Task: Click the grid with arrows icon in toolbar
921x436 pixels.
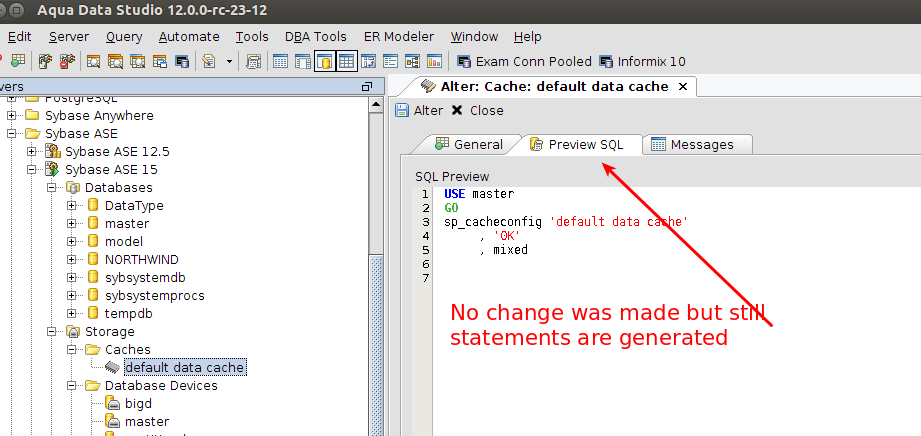Action: (x=369, y=61)
